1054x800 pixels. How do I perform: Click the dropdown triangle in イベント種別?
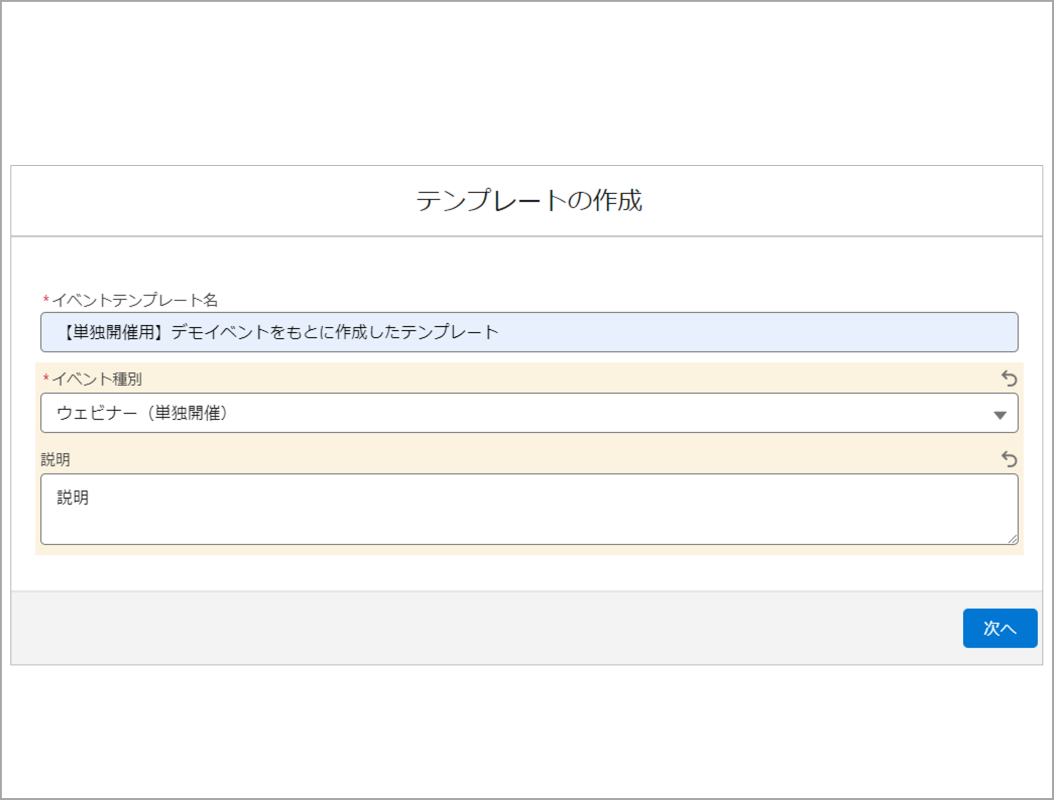pyautogui.click(x=999, y=415)
